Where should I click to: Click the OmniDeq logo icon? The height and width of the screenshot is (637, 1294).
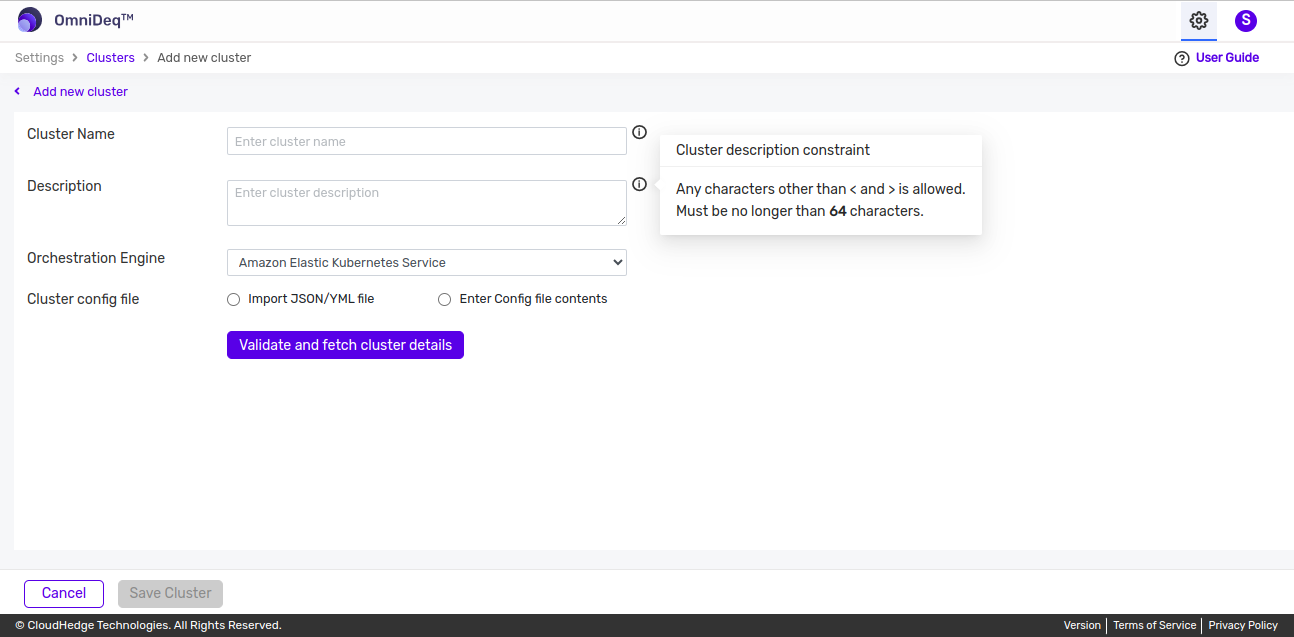pyautogui.click(x=30, y=20)
